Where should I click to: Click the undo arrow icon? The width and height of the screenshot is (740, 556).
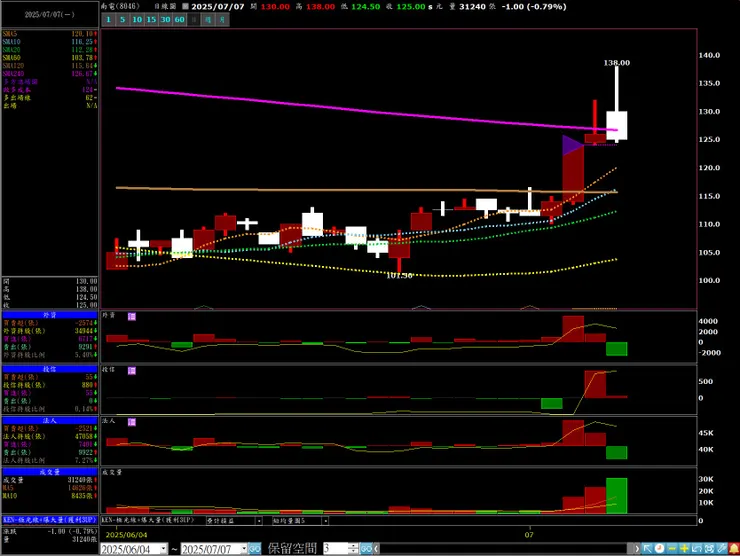(697, 549)
